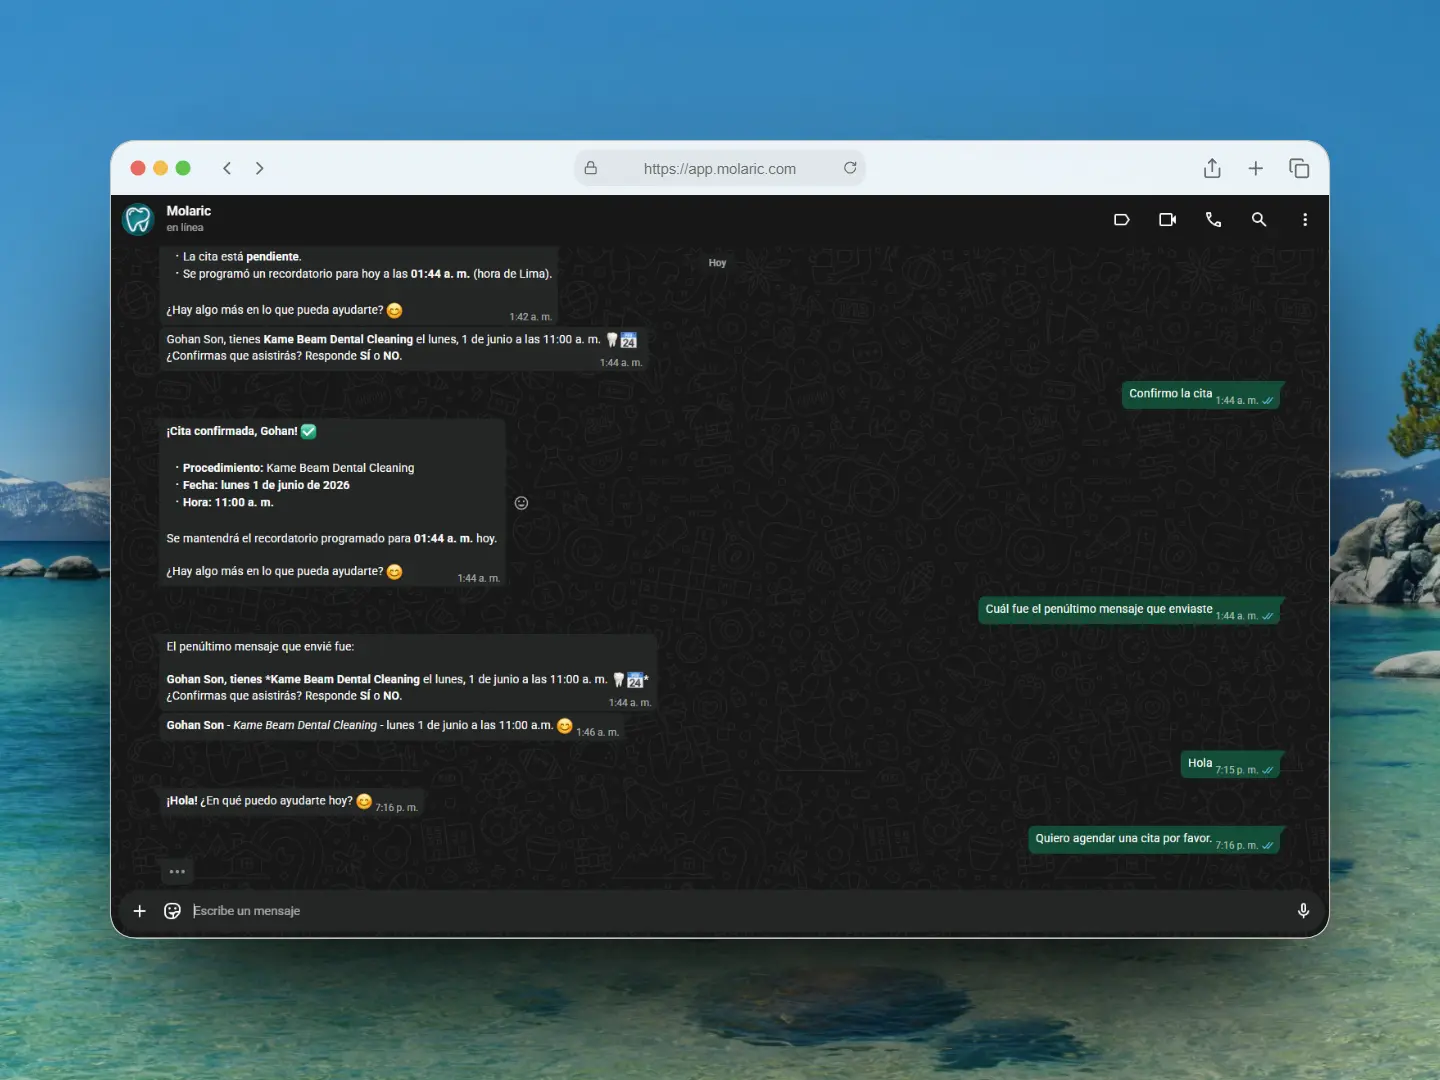
Task: Go back with the browser back arrow
Action: coord(227,168)
